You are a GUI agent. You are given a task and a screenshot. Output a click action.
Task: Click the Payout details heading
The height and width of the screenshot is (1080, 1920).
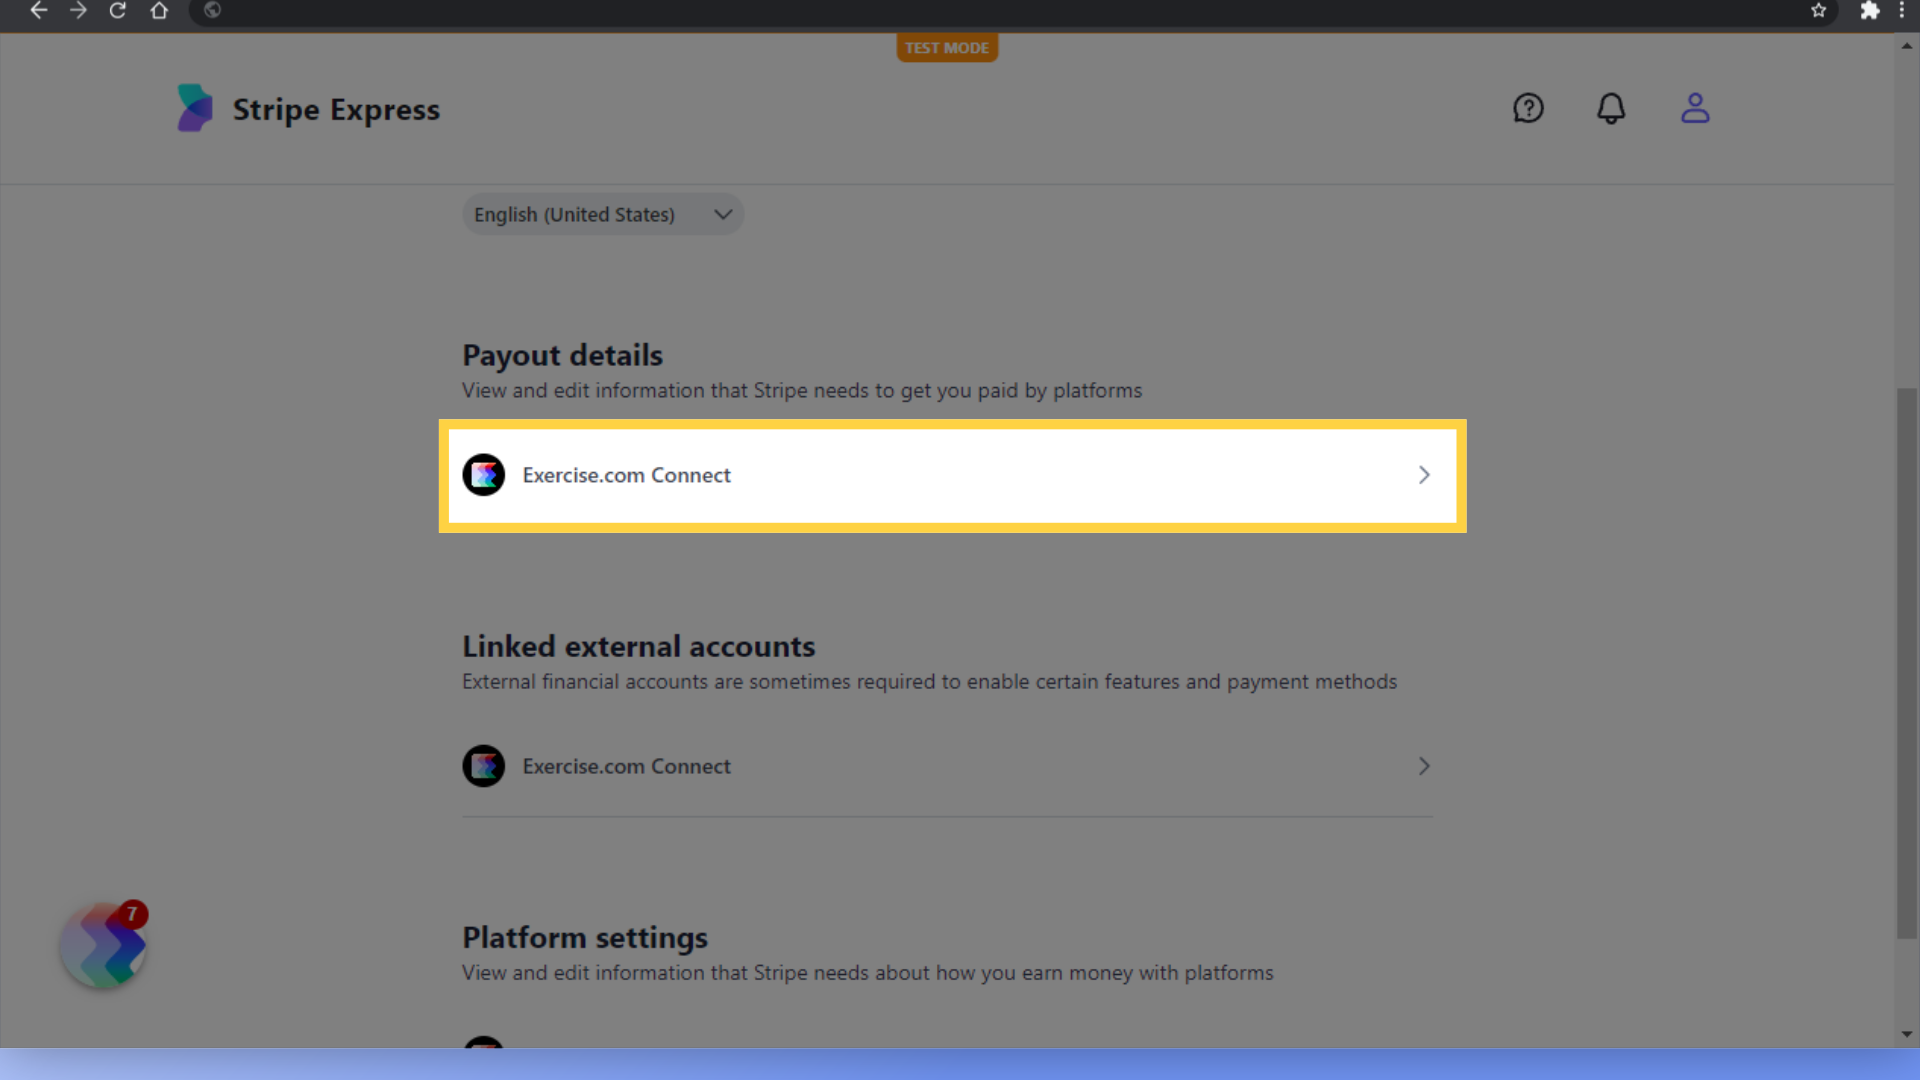click(562, 355)
